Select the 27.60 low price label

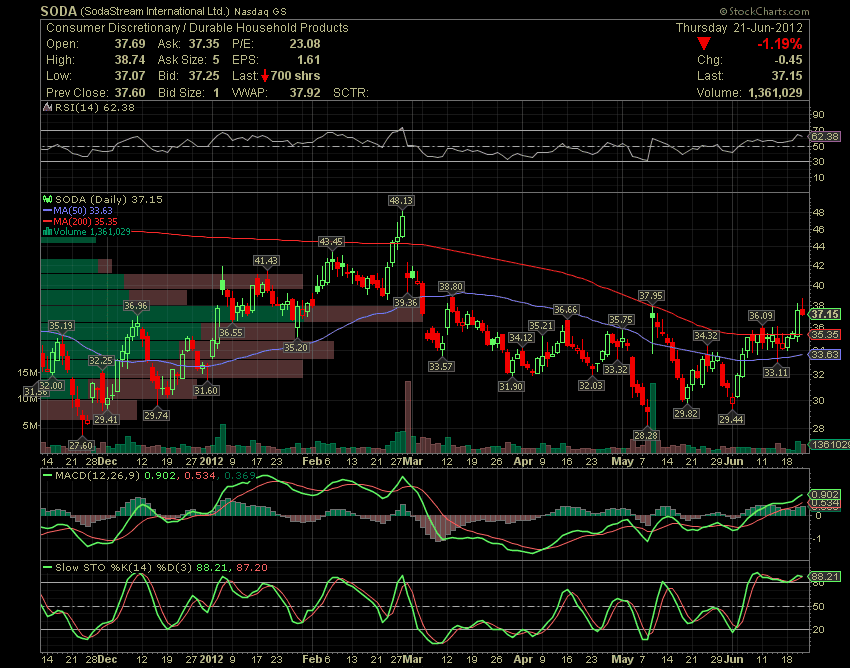pyautogui.click(x=81, y=445)
